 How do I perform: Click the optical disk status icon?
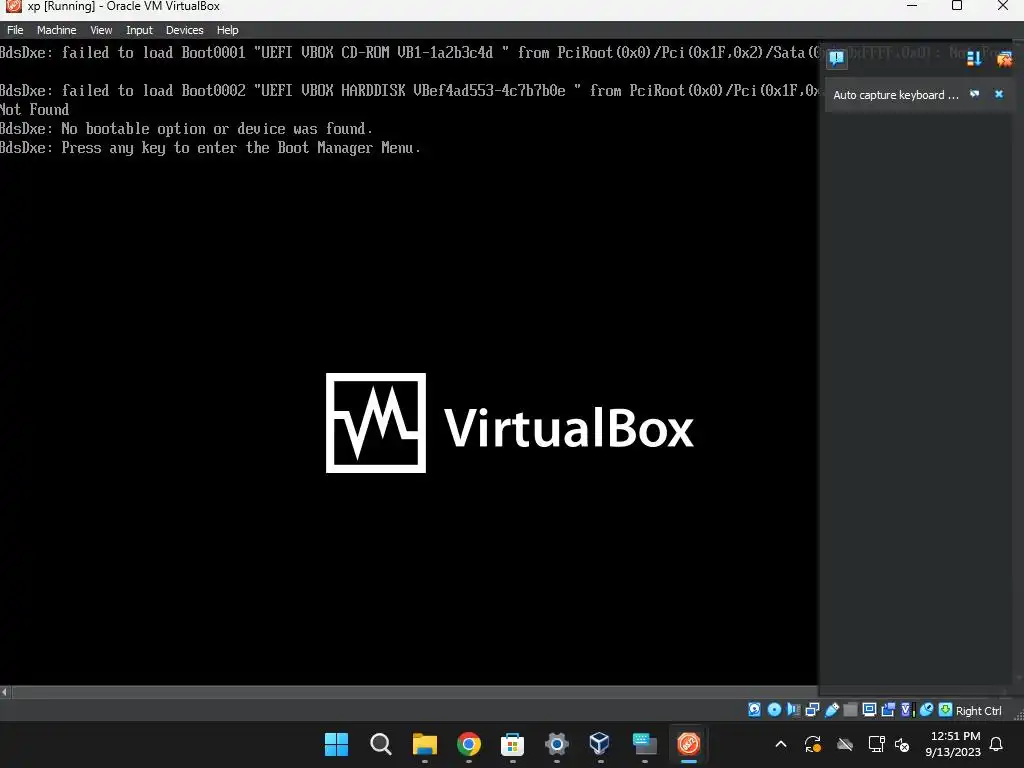coord(774,709)
